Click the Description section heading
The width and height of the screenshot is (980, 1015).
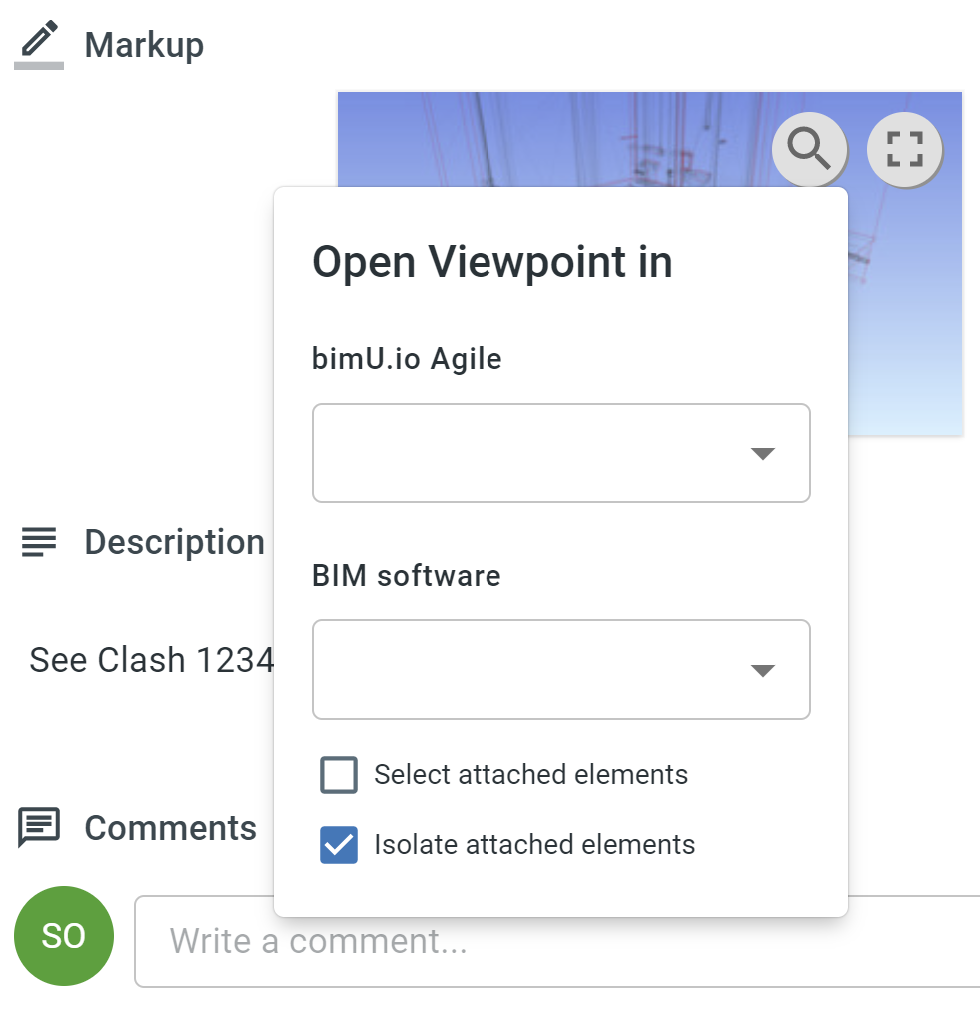[175, 542]
